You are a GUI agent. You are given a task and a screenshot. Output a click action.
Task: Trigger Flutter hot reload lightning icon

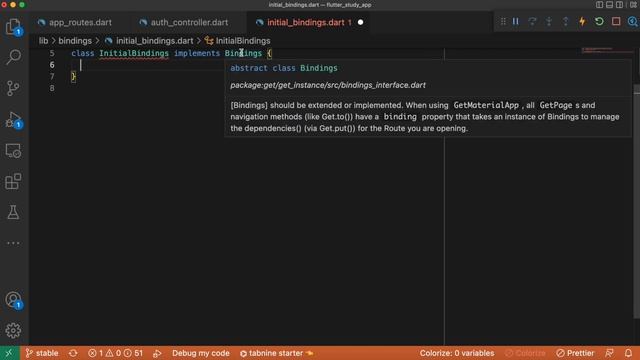coord(582,22)
